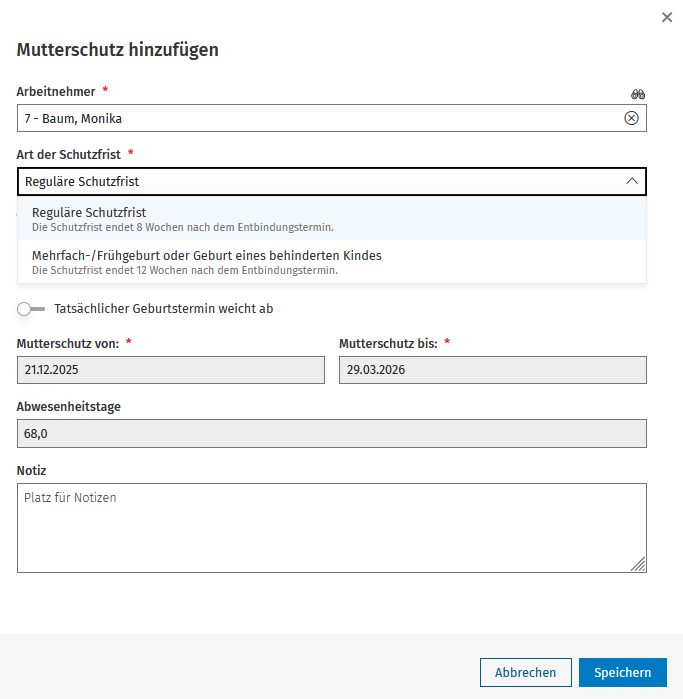Close the Mutterschutz hinzufügen dialog
Image resolution: width=683 pixels, height=699 pixels.
coord(667,17)
